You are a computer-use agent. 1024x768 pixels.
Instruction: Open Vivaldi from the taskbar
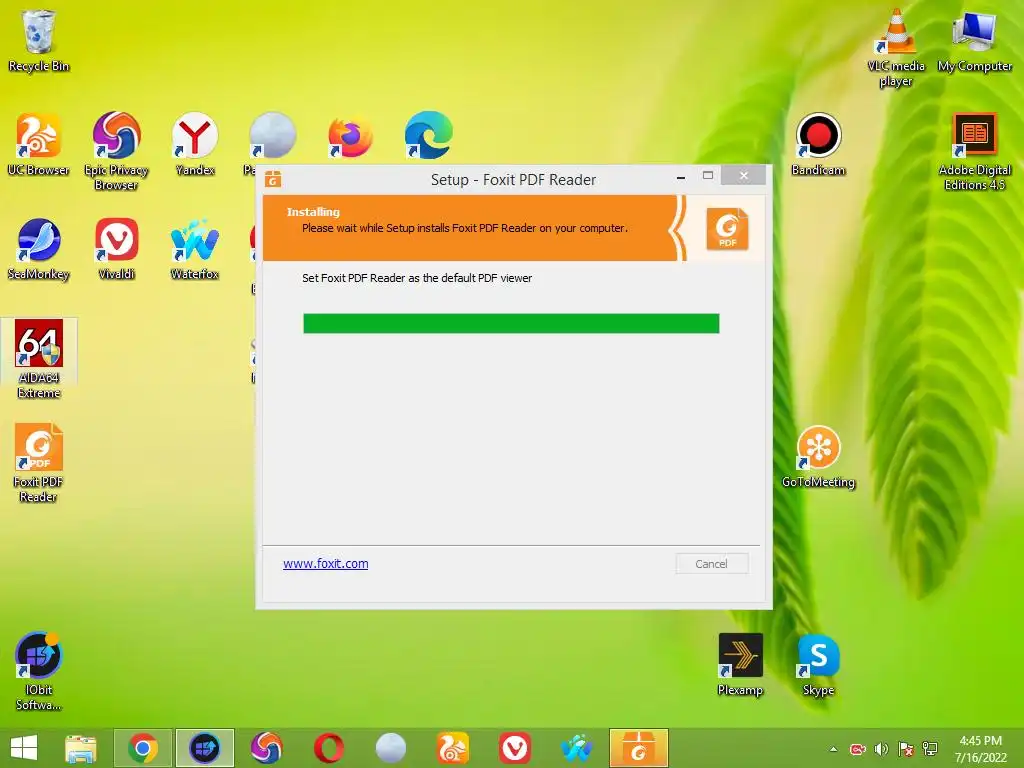click(515, 748)
